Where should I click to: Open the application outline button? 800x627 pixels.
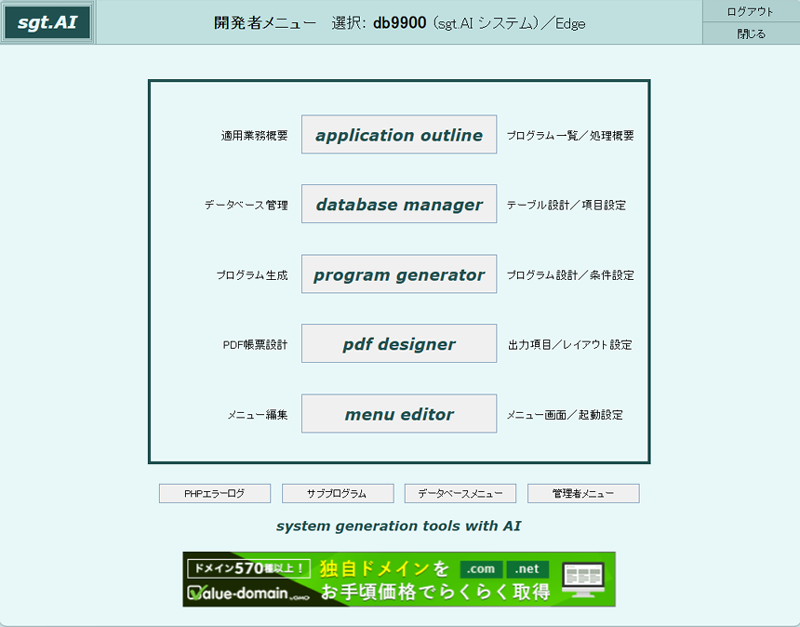click(x=399, y=135)
